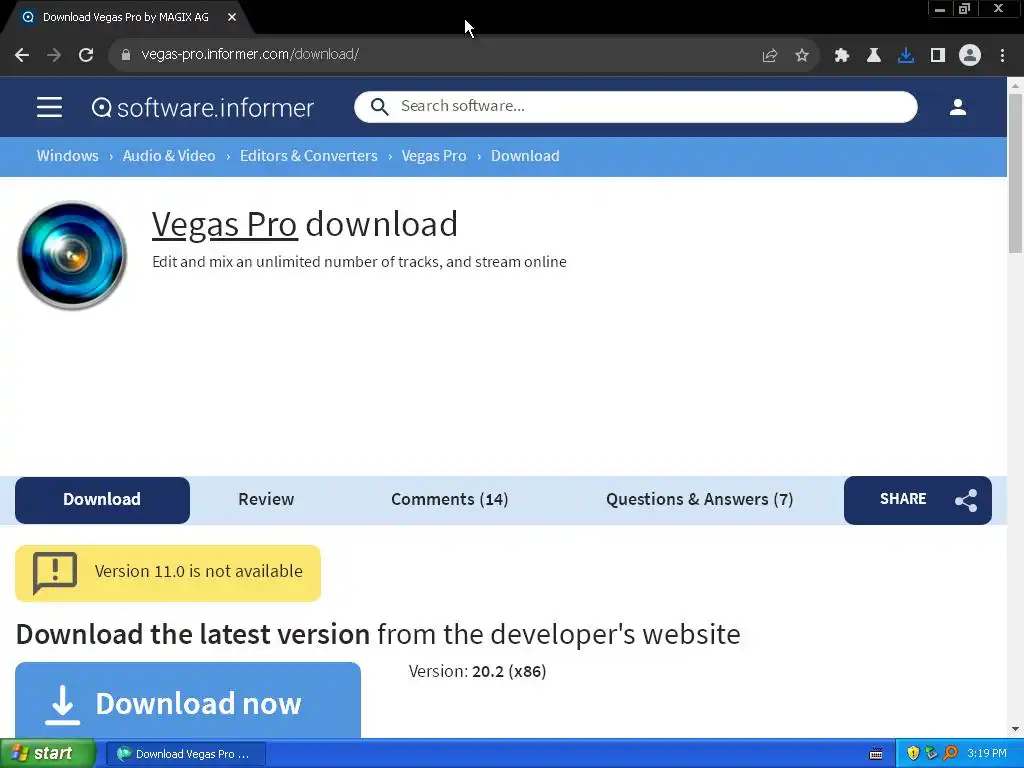The image size is (1024, 768).
Task: Open Chrome three-dot menu
Action: [x=1002, y=56]
